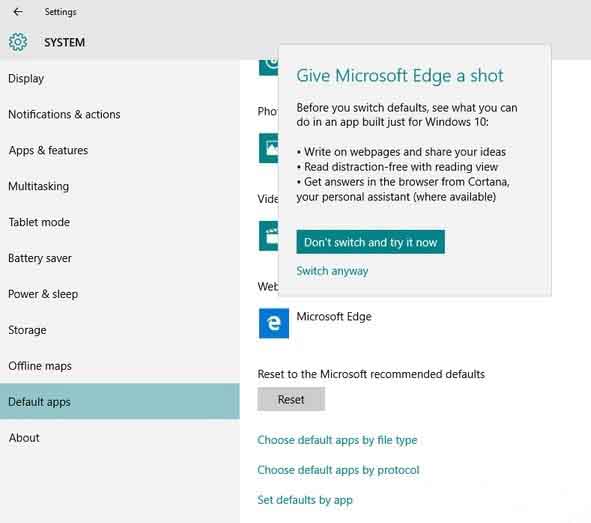Select Multitasking in the sidebar
Screen dimensions: 591x523
click(x=119, y=186)
